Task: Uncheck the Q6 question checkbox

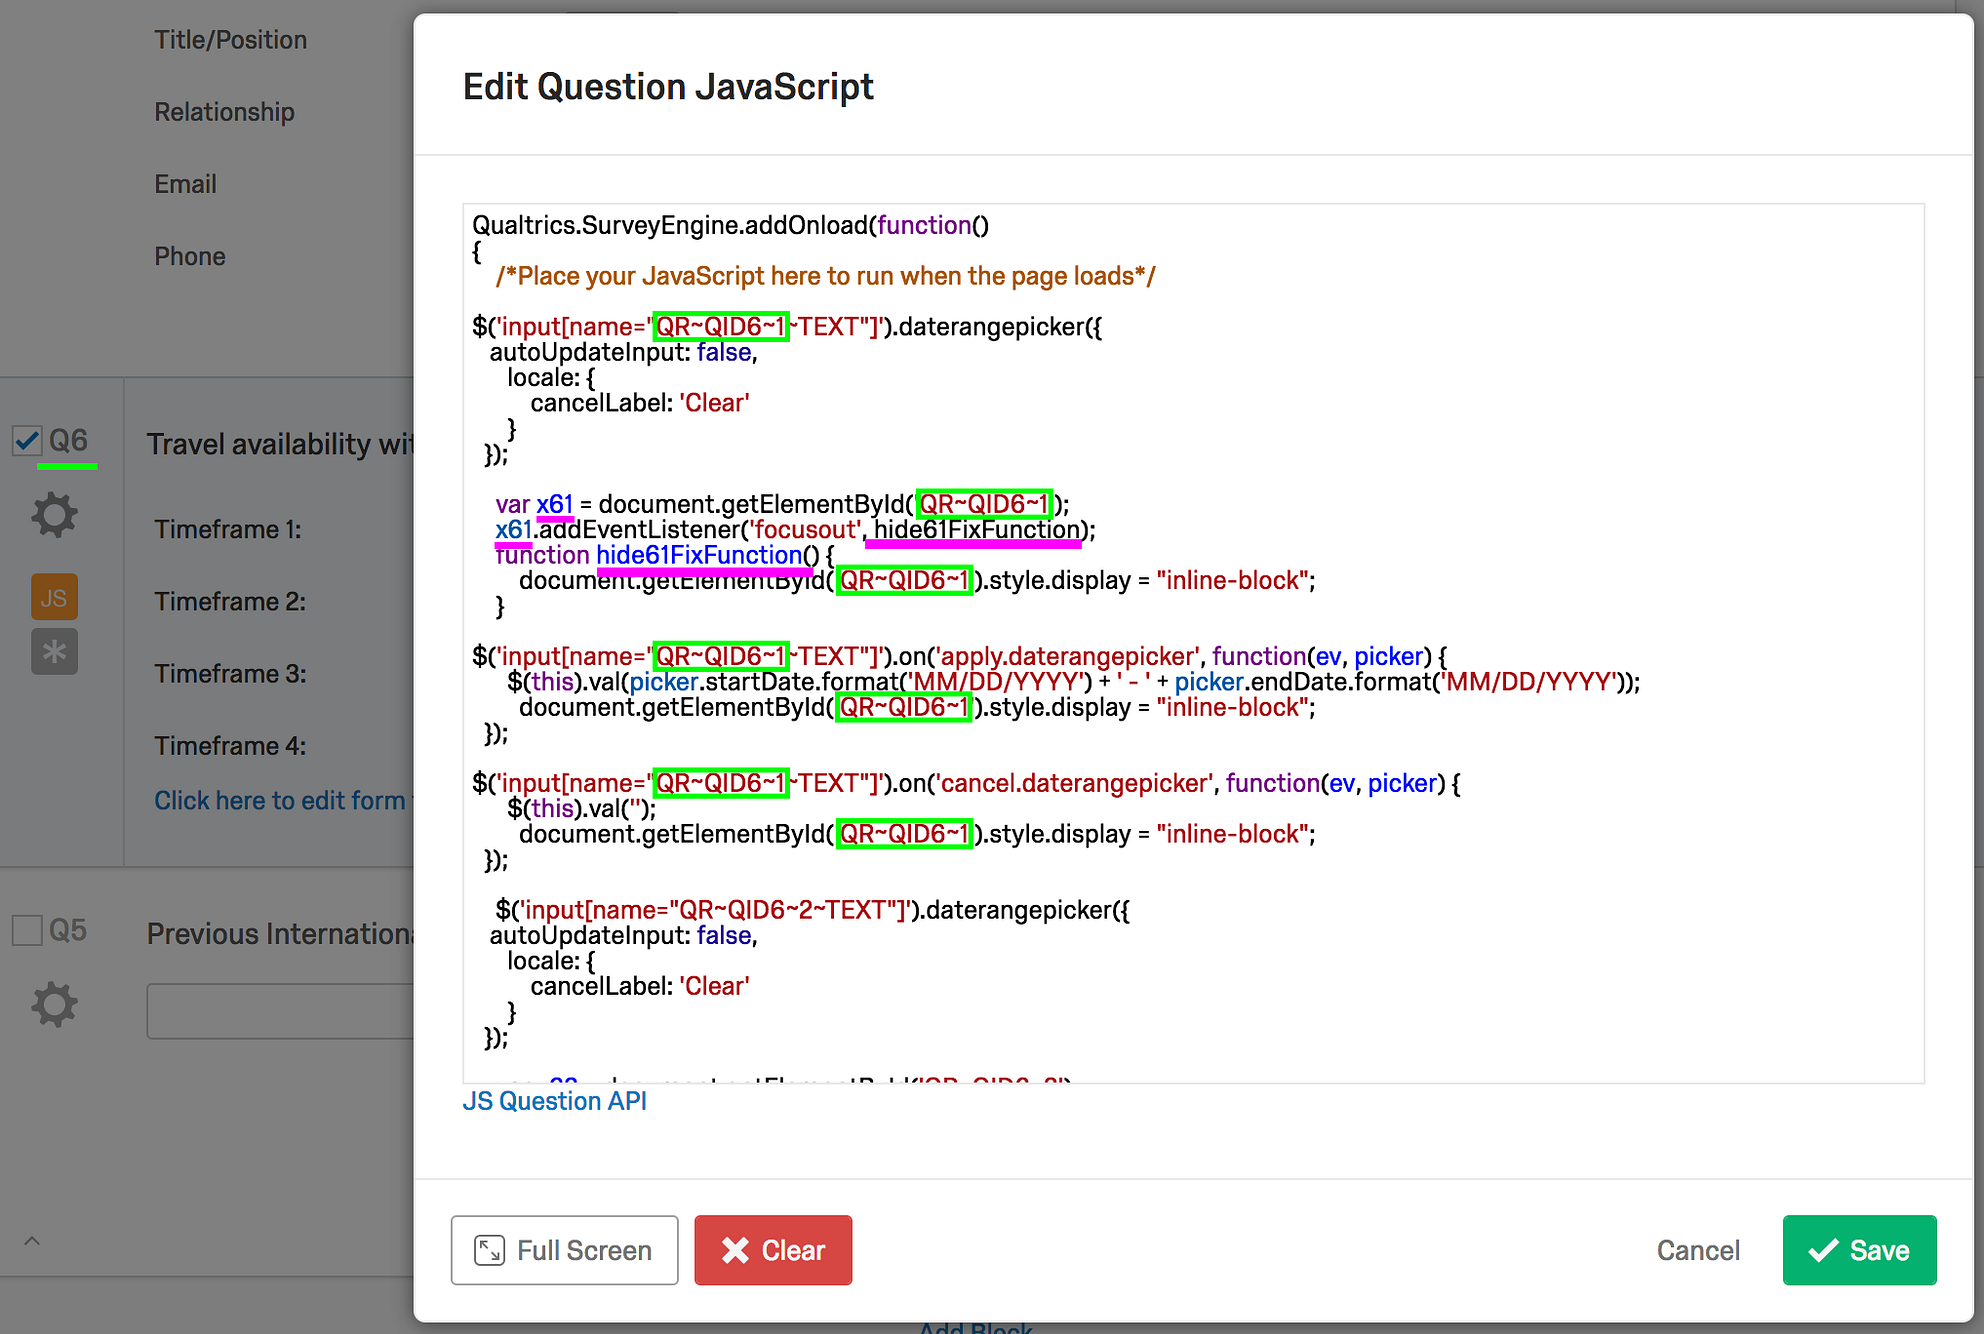Action: (x=26, y=440)
